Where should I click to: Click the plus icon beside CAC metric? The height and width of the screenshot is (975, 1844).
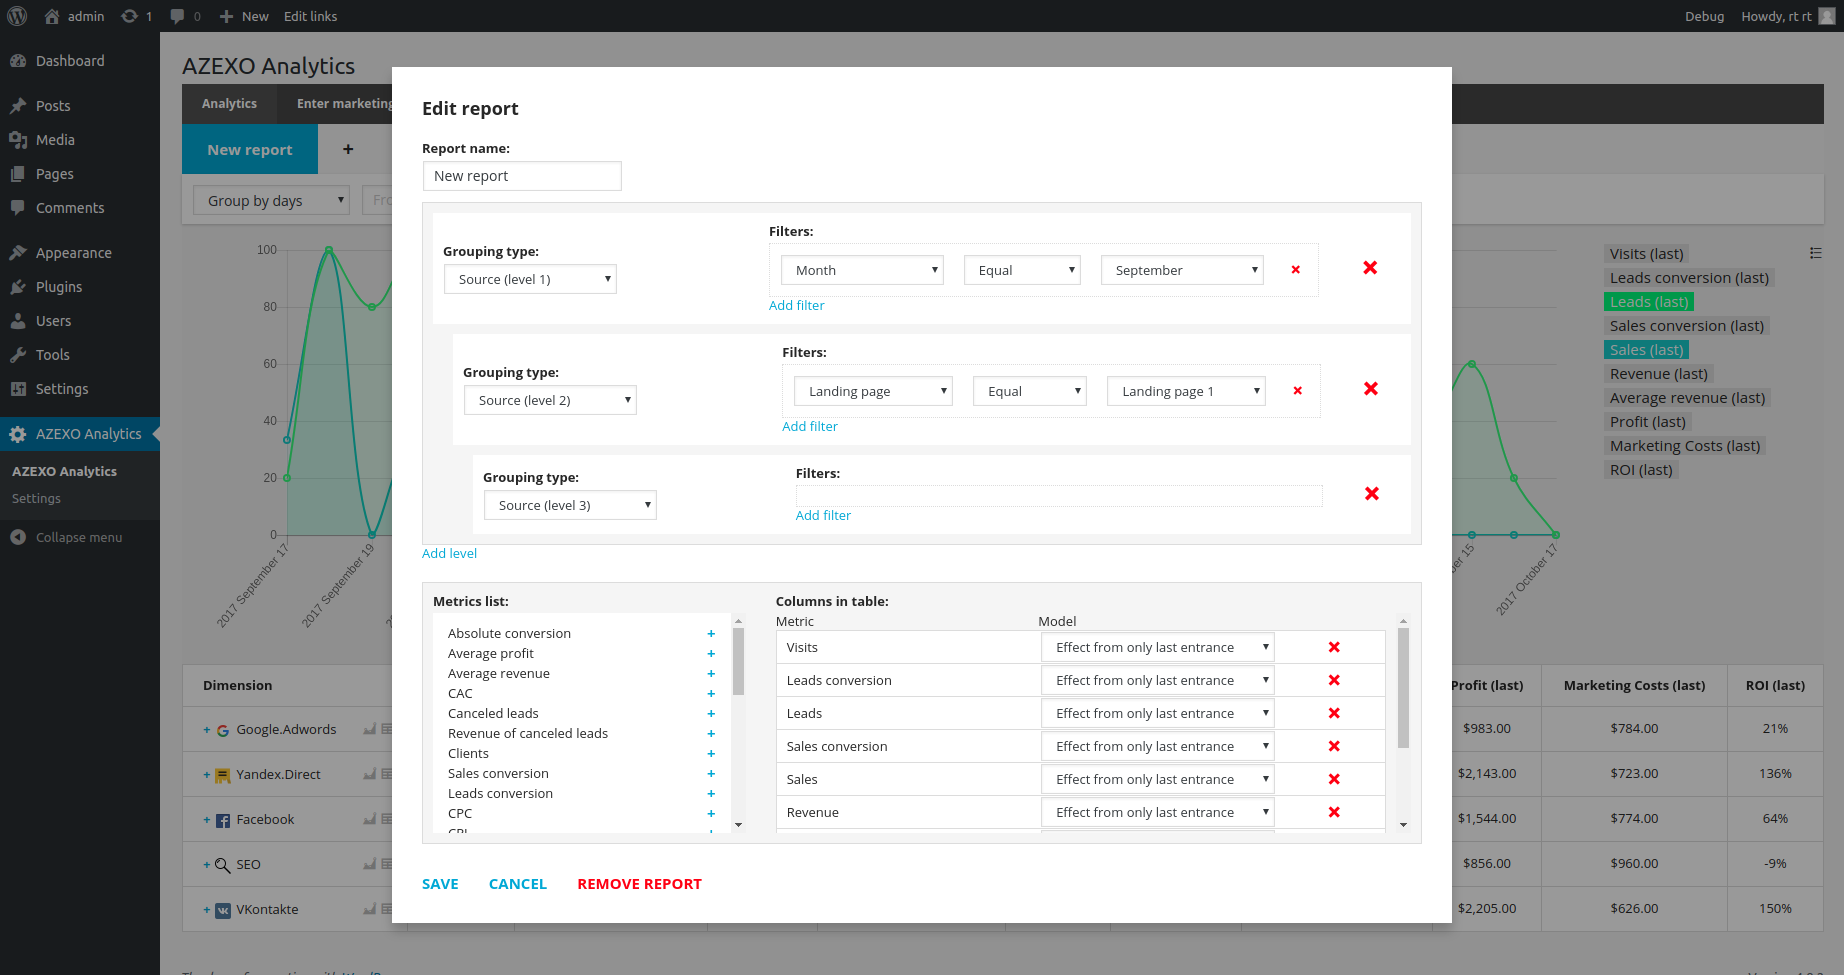[x=711, y=694]
